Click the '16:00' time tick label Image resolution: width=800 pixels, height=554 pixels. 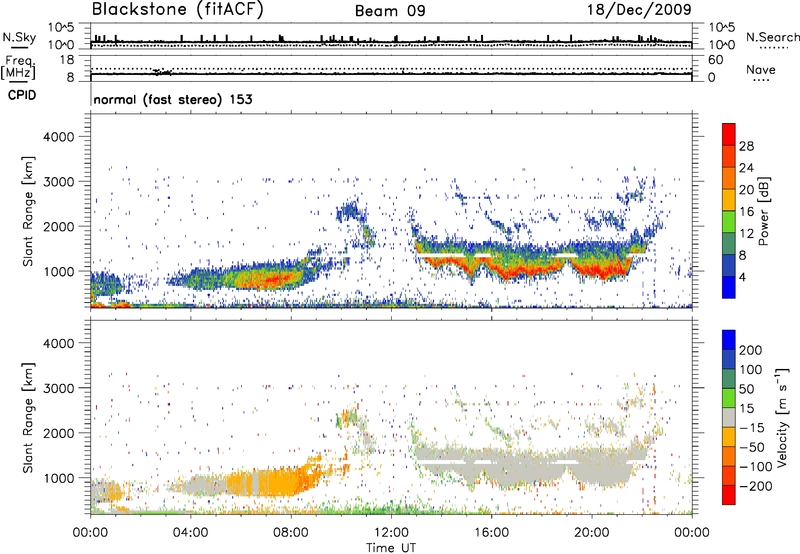491,533
